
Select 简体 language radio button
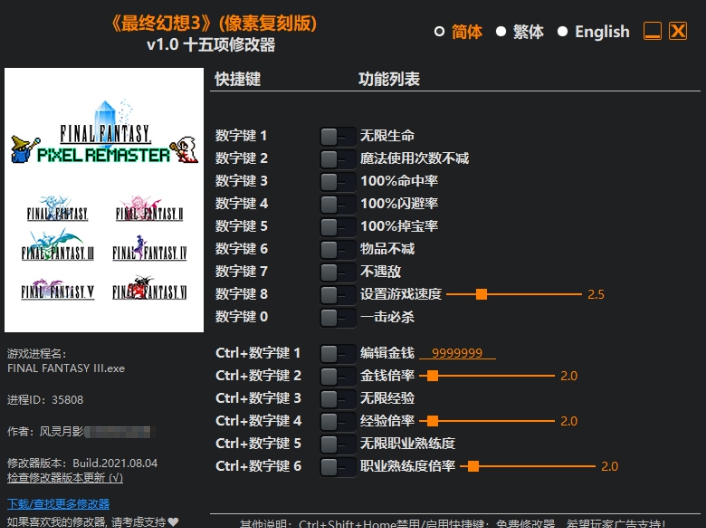click(439, 32)
